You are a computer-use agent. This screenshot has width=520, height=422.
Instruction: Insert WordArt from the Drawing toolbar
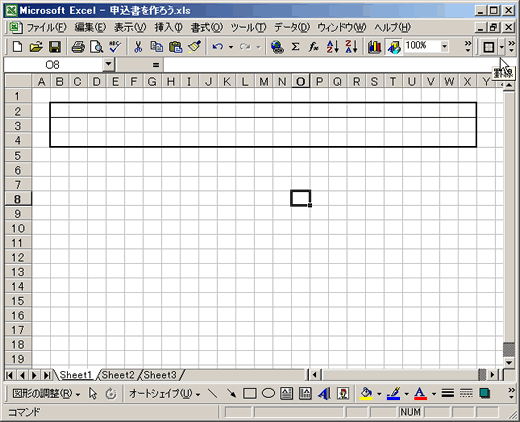(324, 394)
